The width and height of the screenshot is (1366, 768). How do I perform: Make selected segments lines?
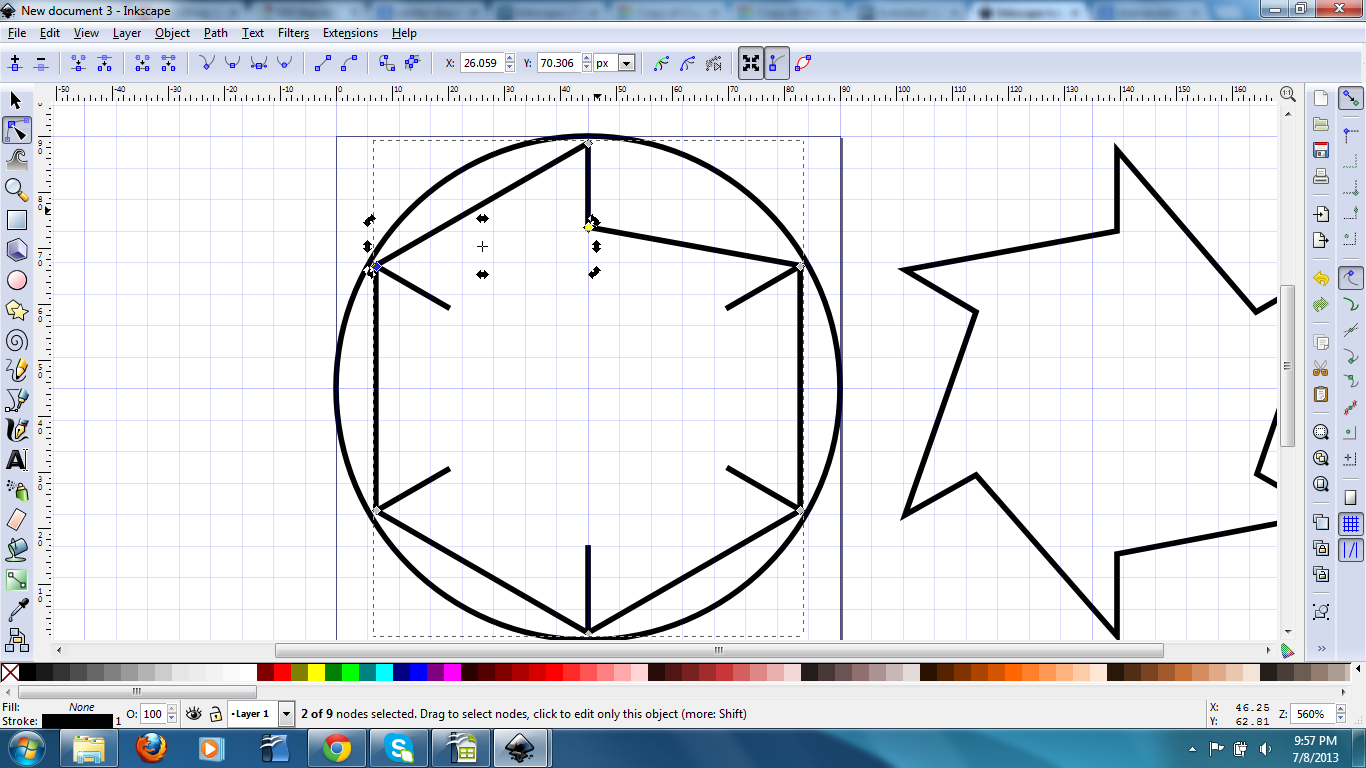pyautogui.click(x=323, y=63)
